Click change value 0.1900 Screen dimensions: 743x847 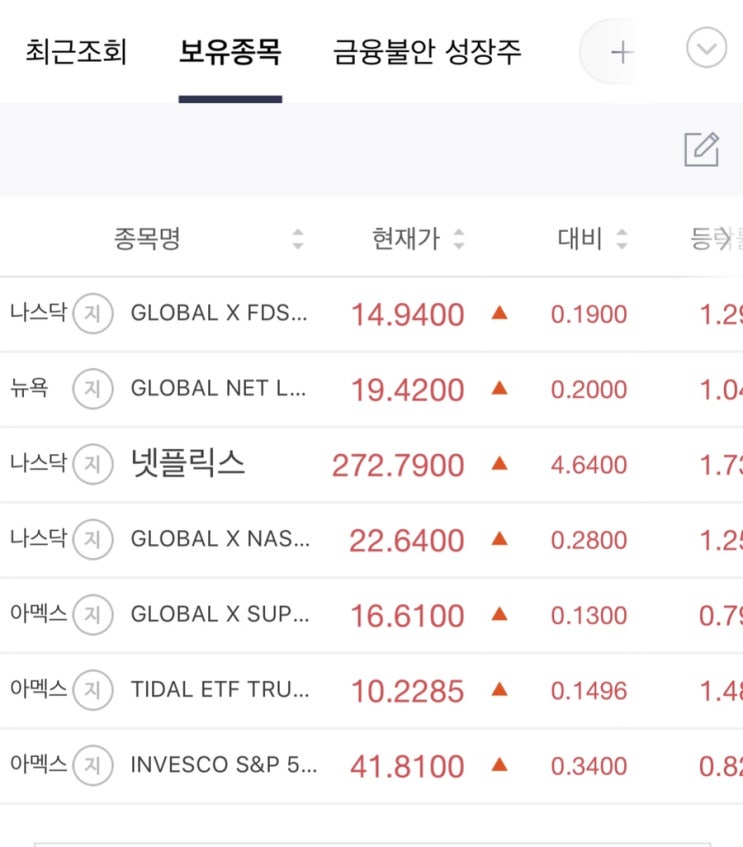(589, 314)
